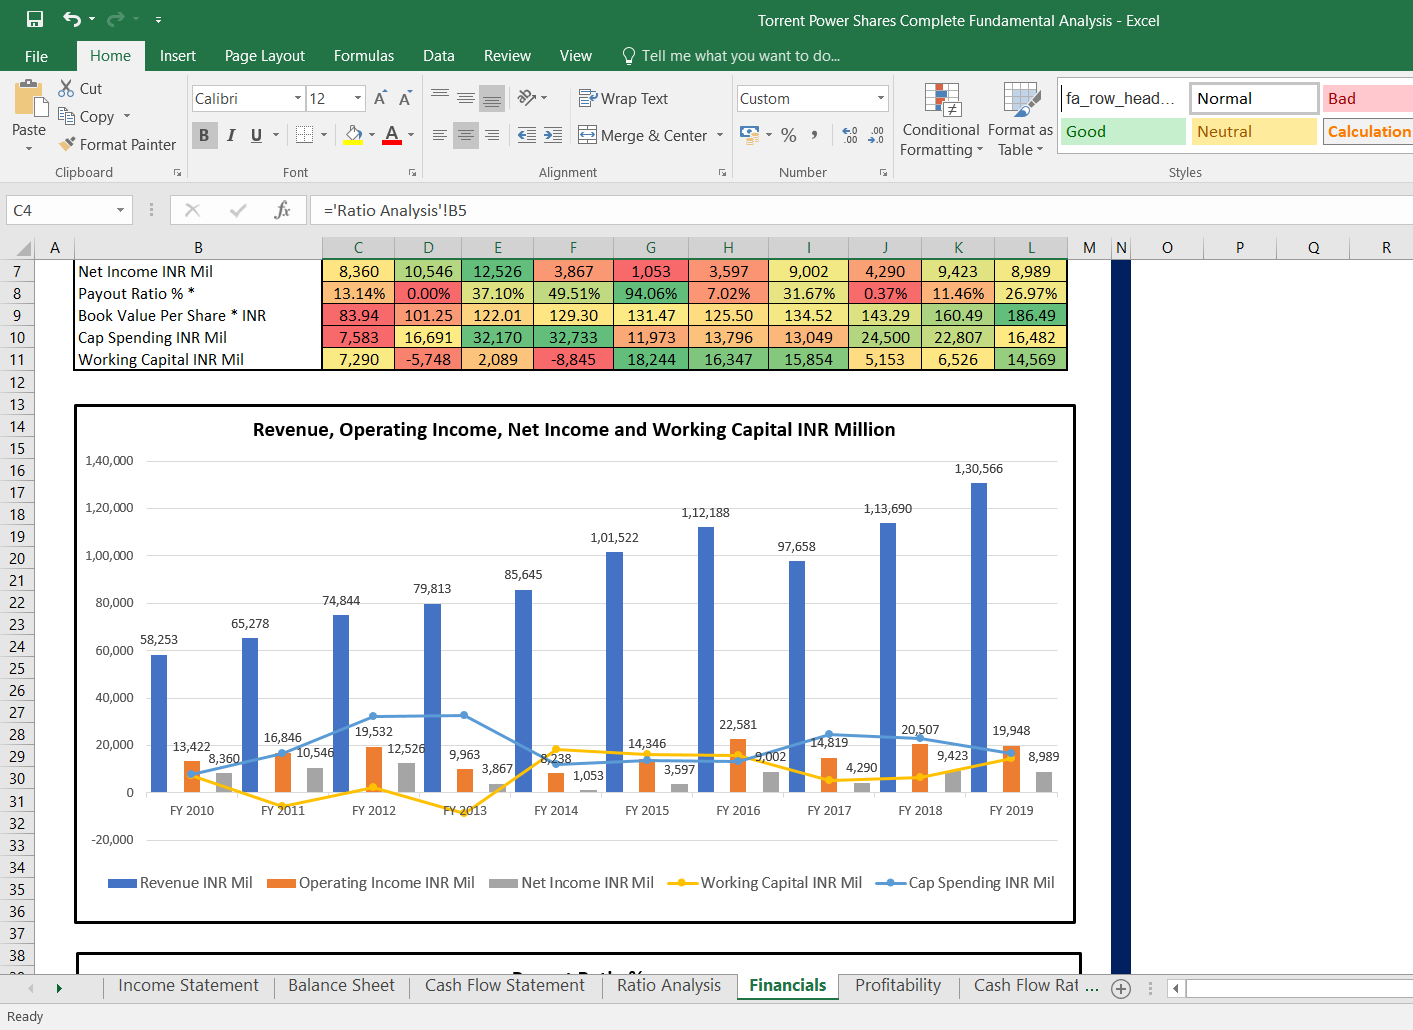Align text to the right
Image resolution: width=1413 pixels, height=1030 pixels.
(492, 135)
